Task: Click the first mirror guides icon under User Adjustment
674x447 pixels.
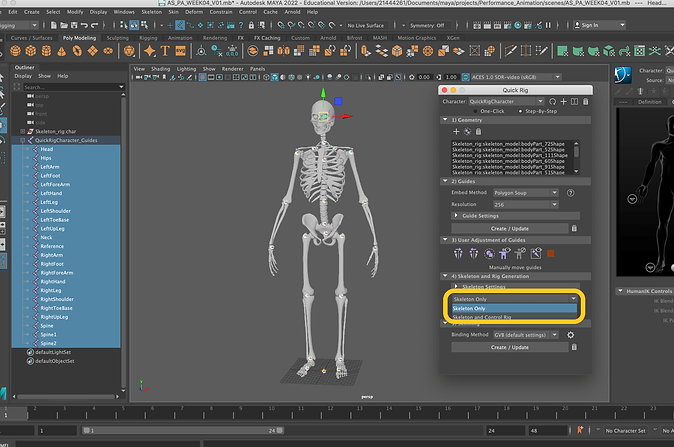Action: point(458,254)
